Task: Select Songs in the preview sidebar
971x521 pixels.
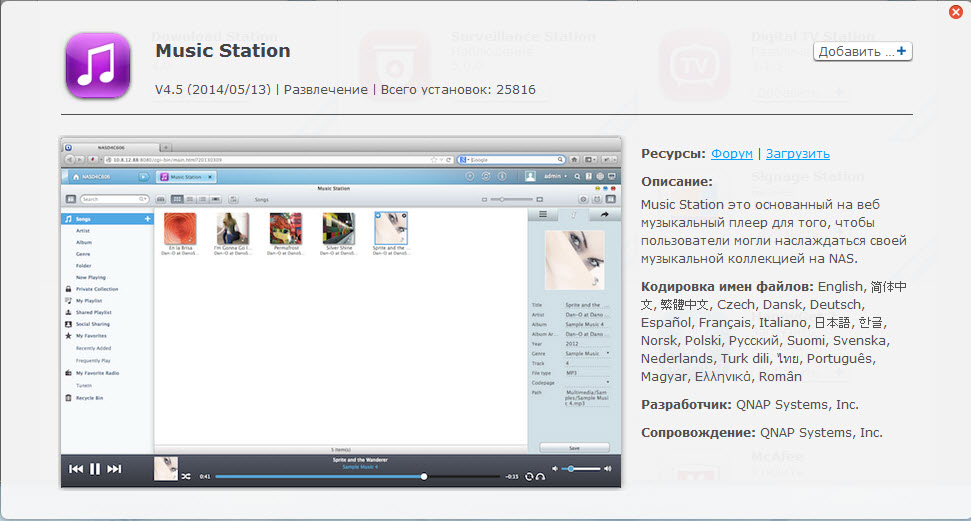Action: click(107, 219)
